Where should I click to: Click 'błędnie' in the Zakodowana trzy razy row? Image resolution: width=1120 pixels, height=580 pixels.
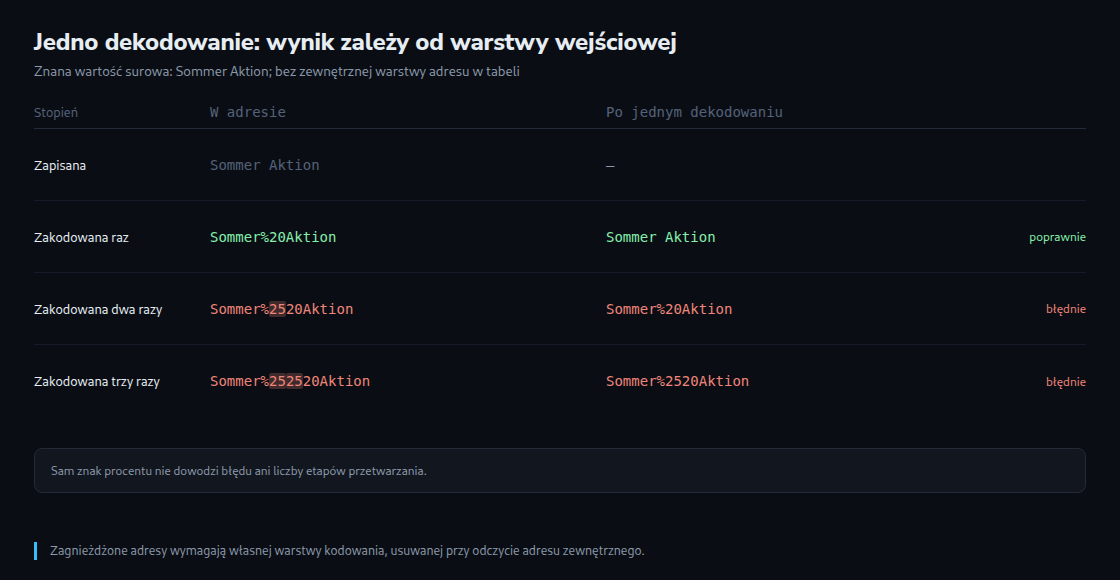[x=1066, y=382]
